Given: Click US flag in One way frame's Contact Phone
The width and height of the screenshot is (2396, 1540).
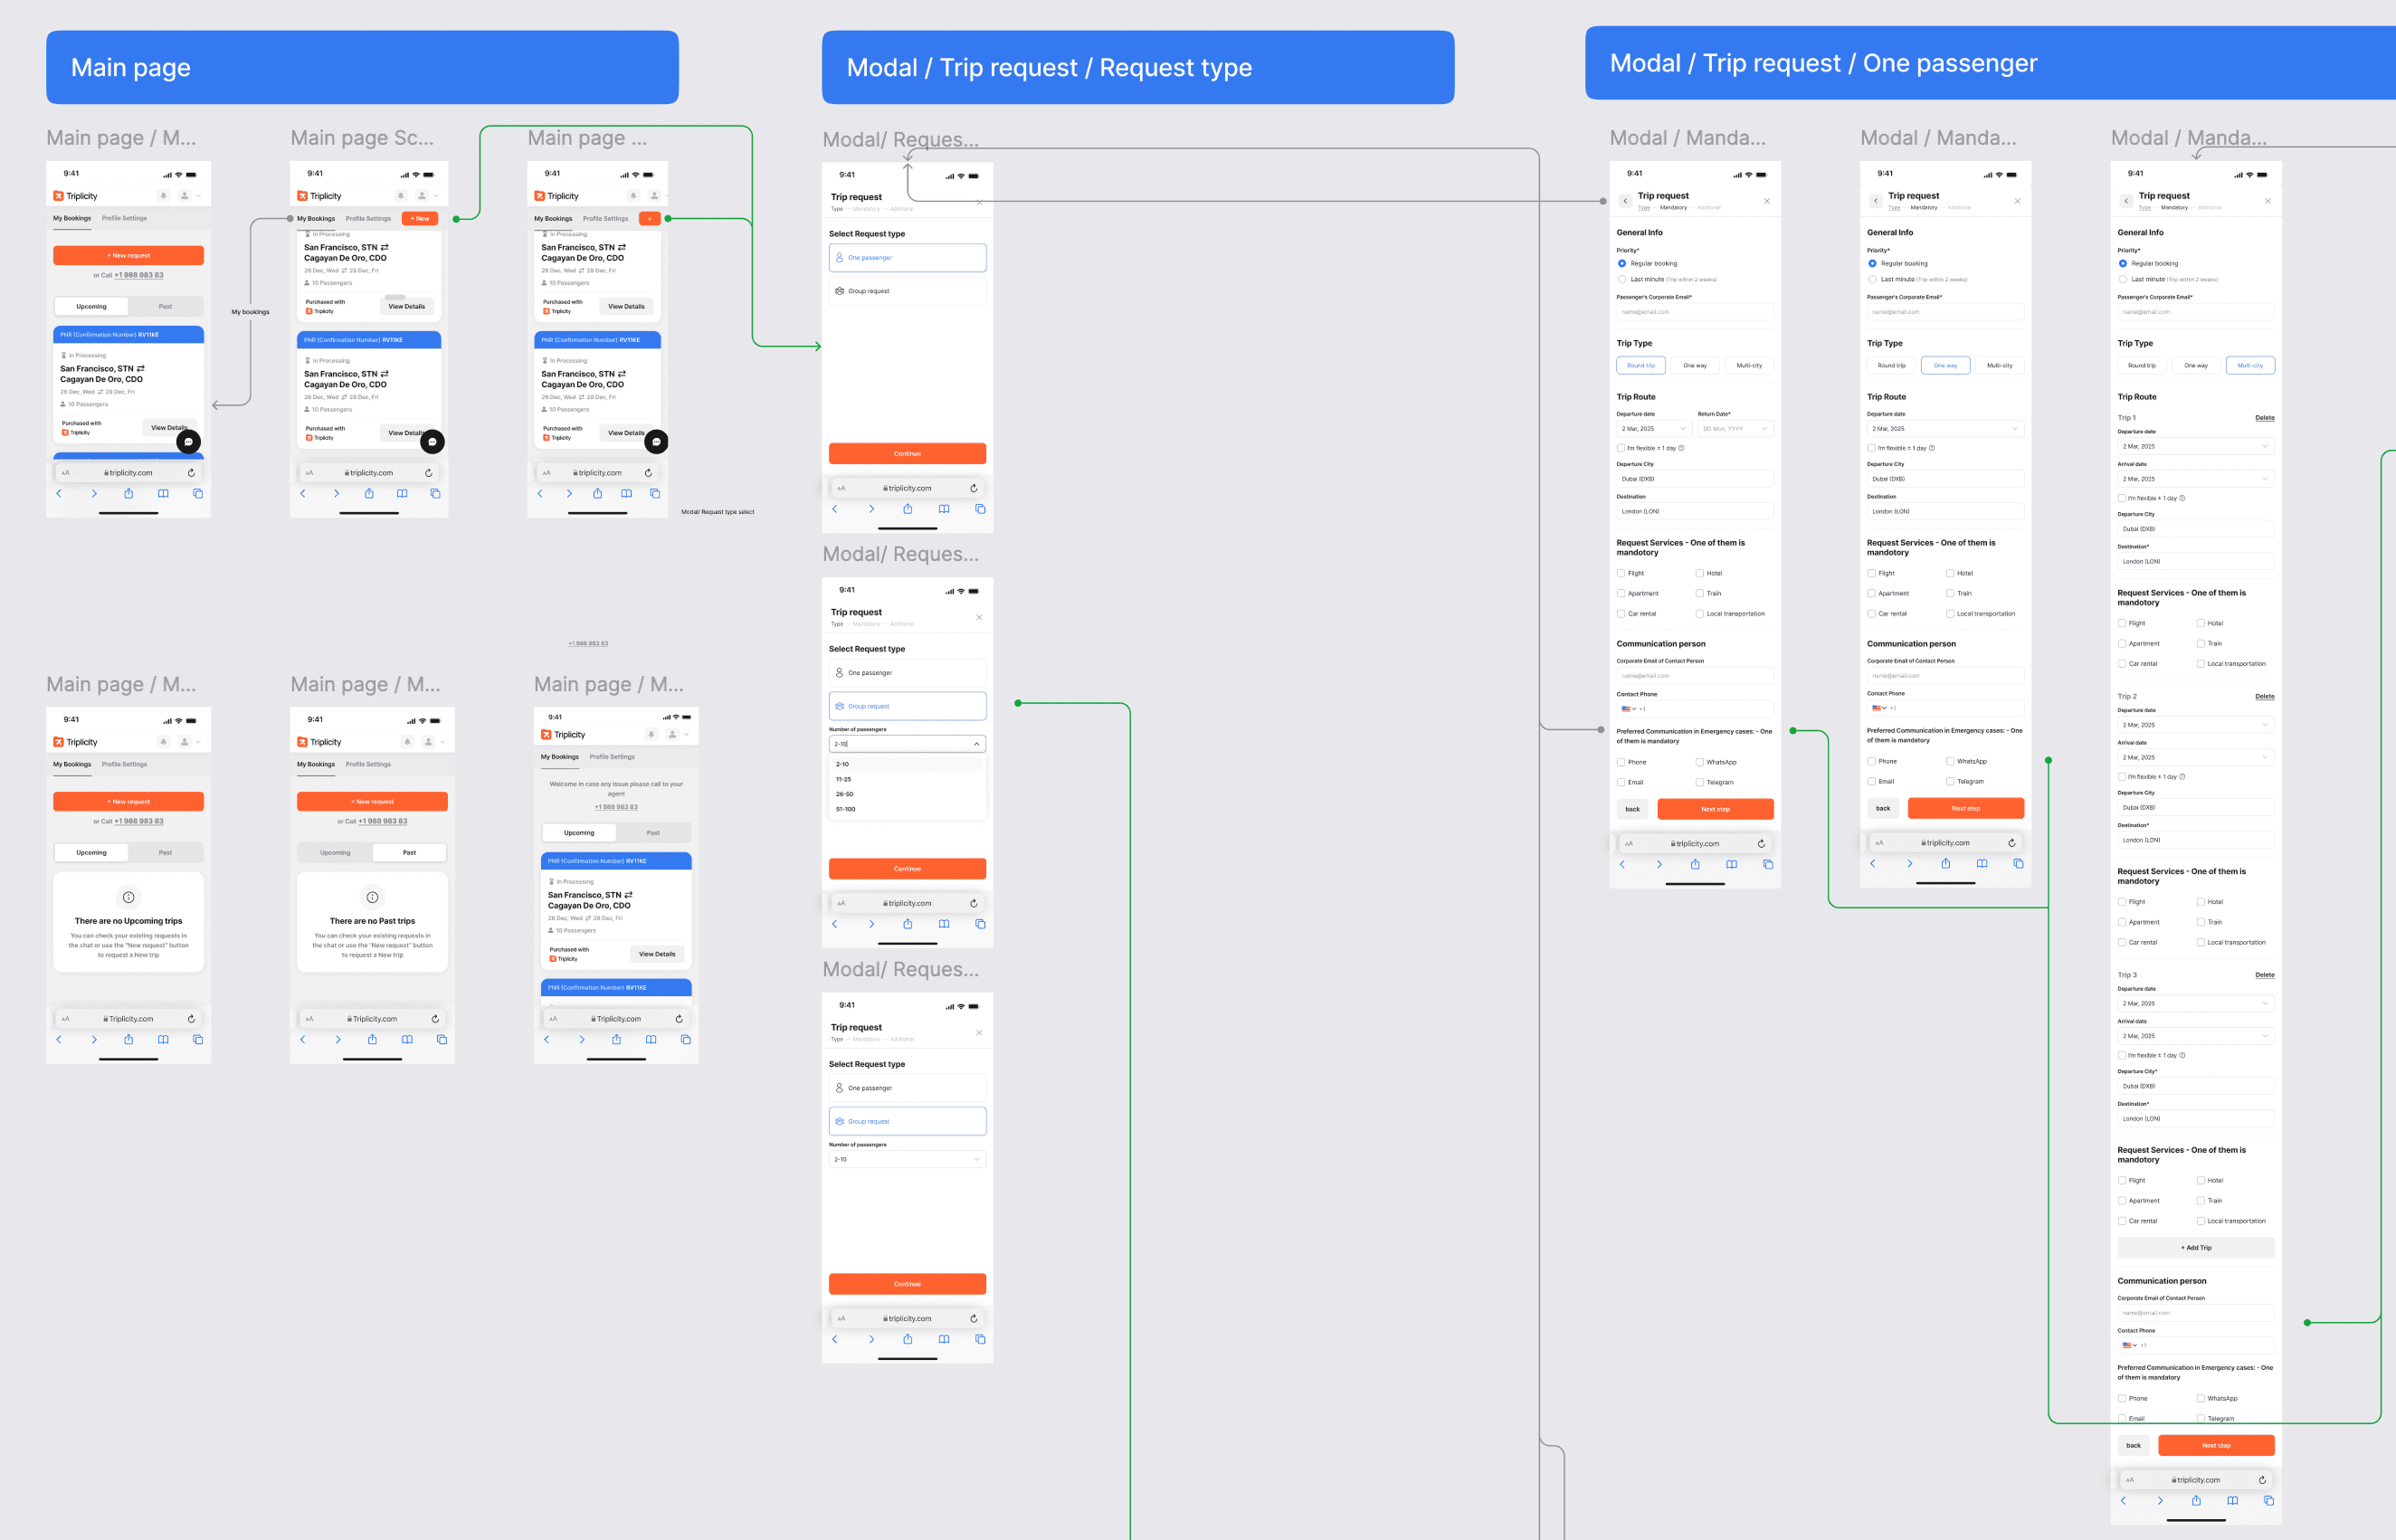Looking at the screenshot, I should pos(1877,708).
